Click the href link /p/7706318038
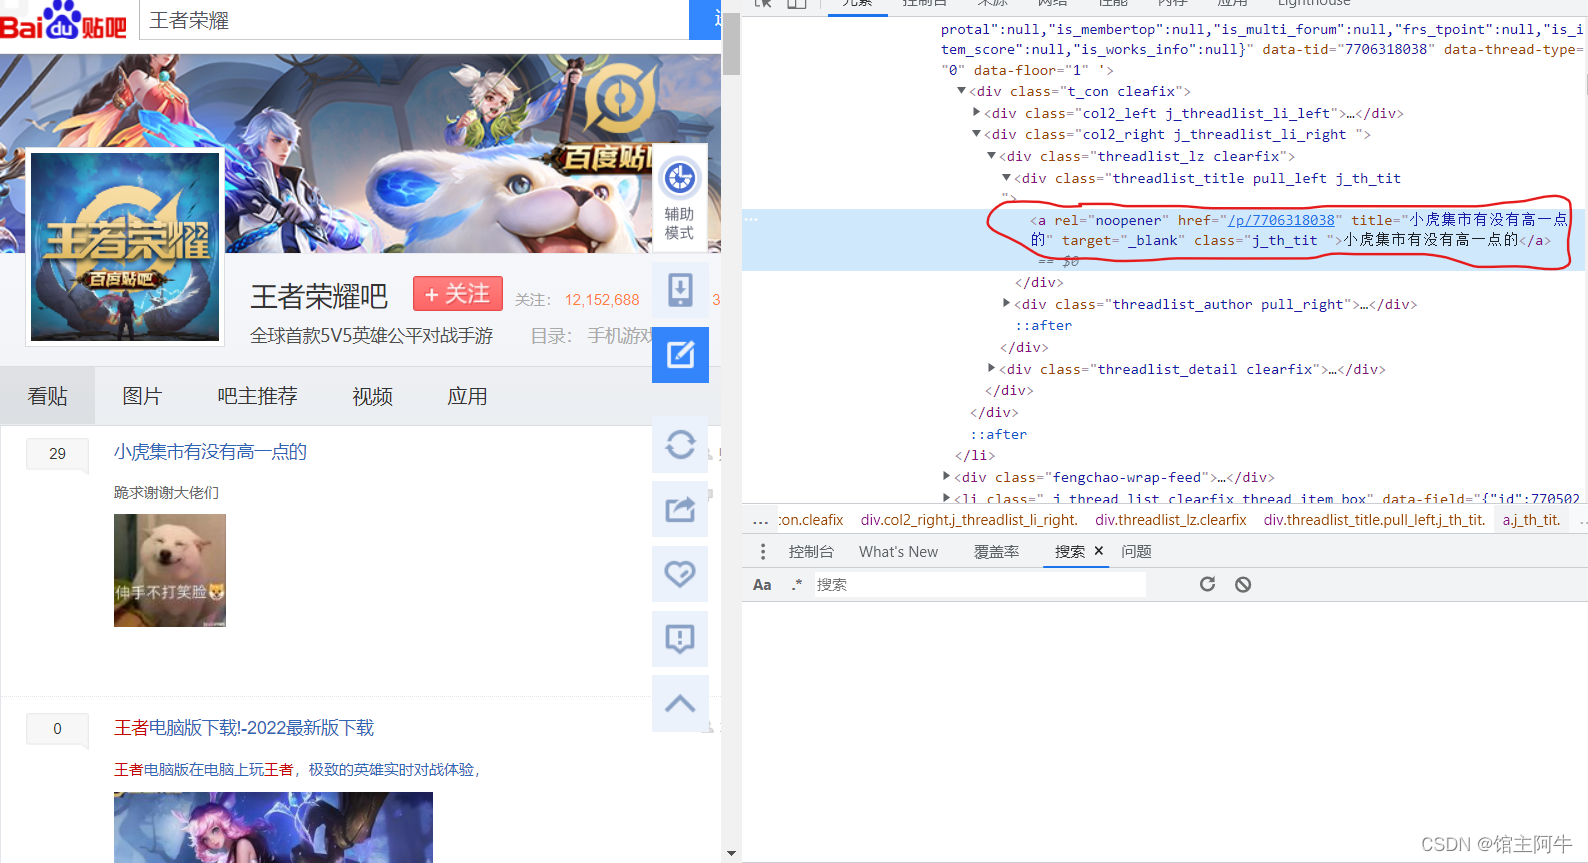 pyautogui.click(x=1281, y=220)
